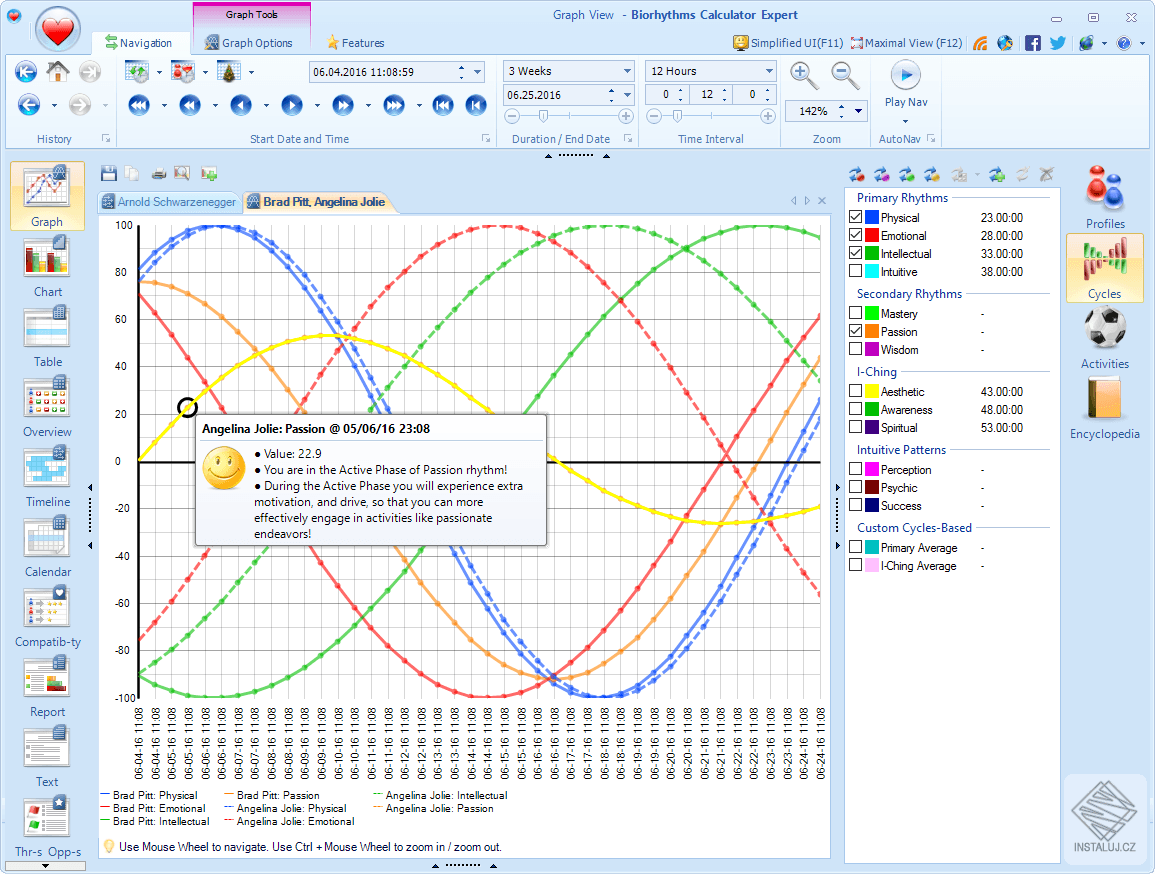The width and height of the screenshot is (1155, 874).
Task: Click the decrease time interval minus button
Action: click(653, 116)
